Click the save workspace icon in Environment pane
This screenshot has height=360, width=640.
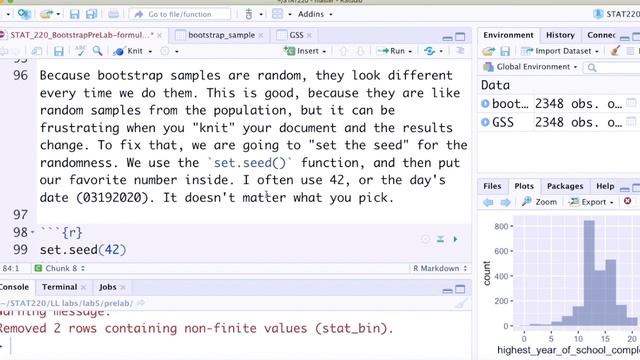point(505,51)
